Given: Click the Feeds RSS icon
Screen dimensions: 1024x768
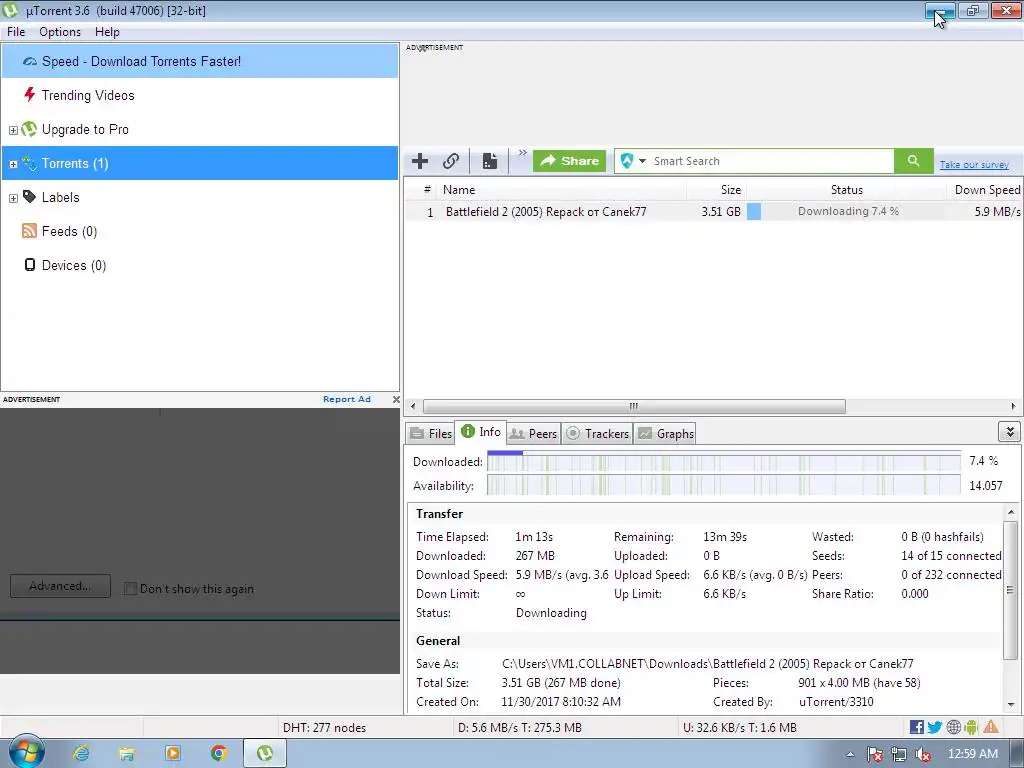Looking at the screenshot, I should click(x=29, y=231).
